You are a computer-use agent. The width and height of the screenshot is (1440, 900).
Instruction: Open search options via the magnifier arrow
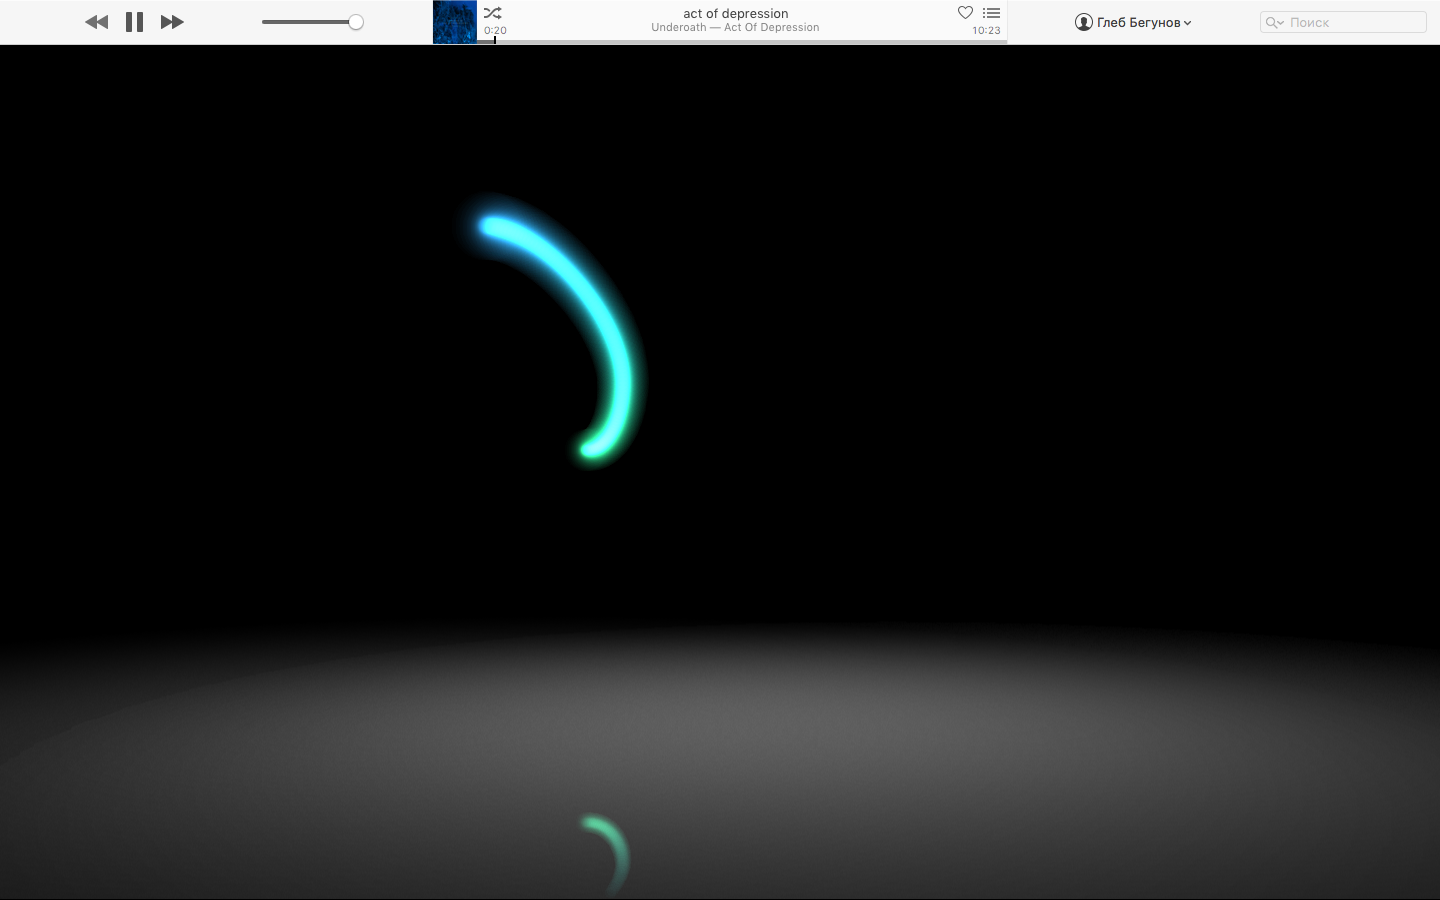[1274, 22]
